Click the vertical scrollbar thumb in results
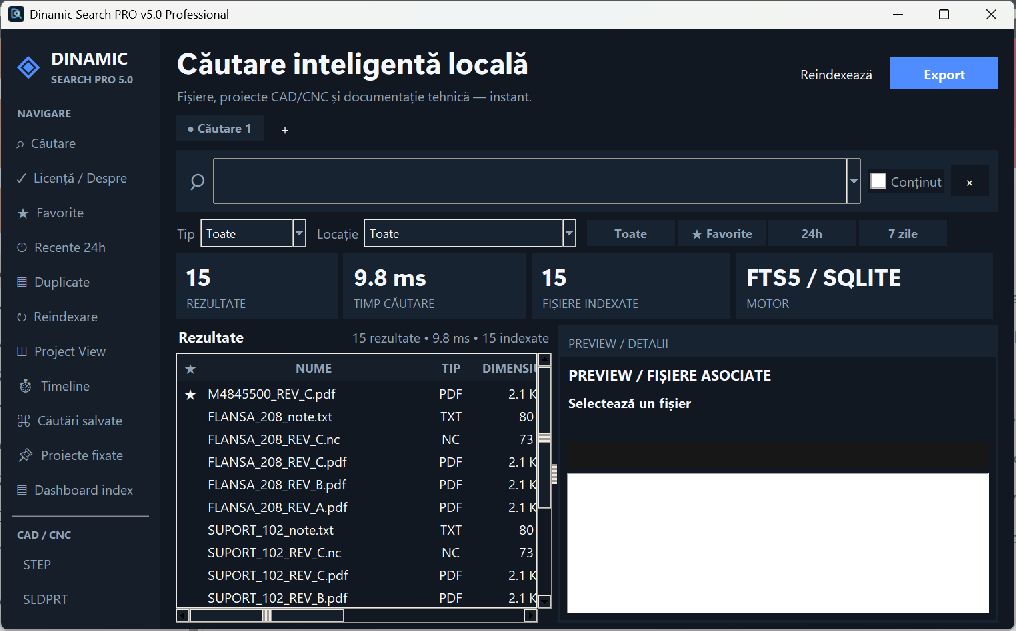 [544, 438]
